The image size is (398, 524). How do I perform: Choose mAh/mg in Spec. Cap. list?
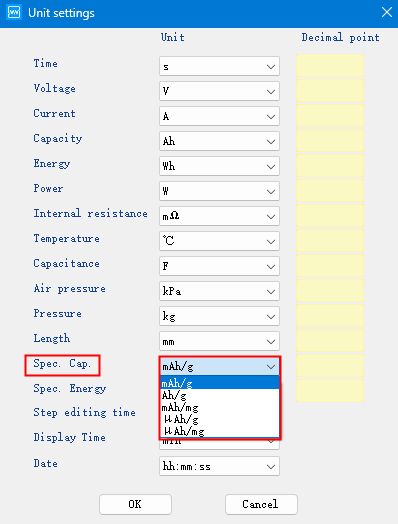[x=220, y=408]
